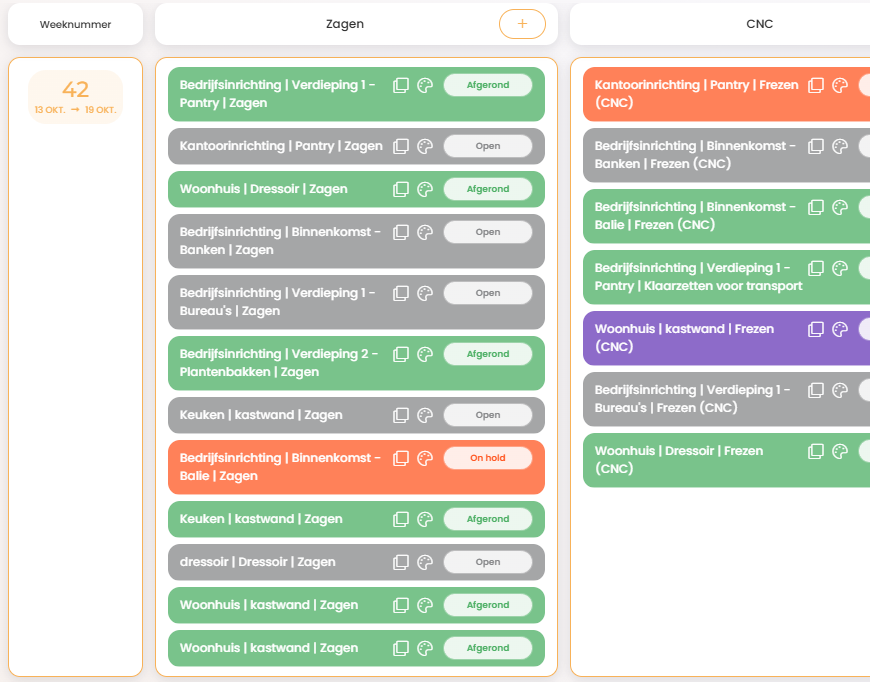Click palette icon on Kantoorinrichting Pantry Frezen card

point(840,85)
